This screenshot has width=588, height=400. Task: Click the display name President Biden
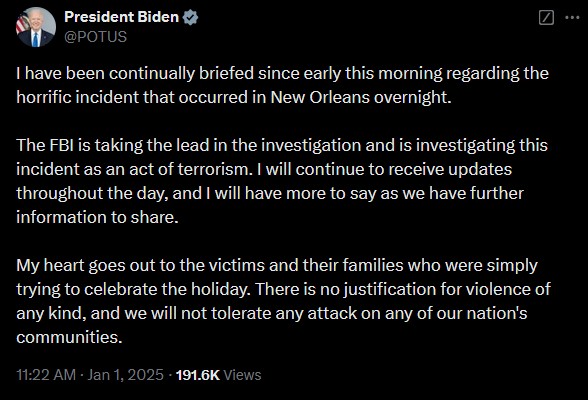tap(122, 17)
